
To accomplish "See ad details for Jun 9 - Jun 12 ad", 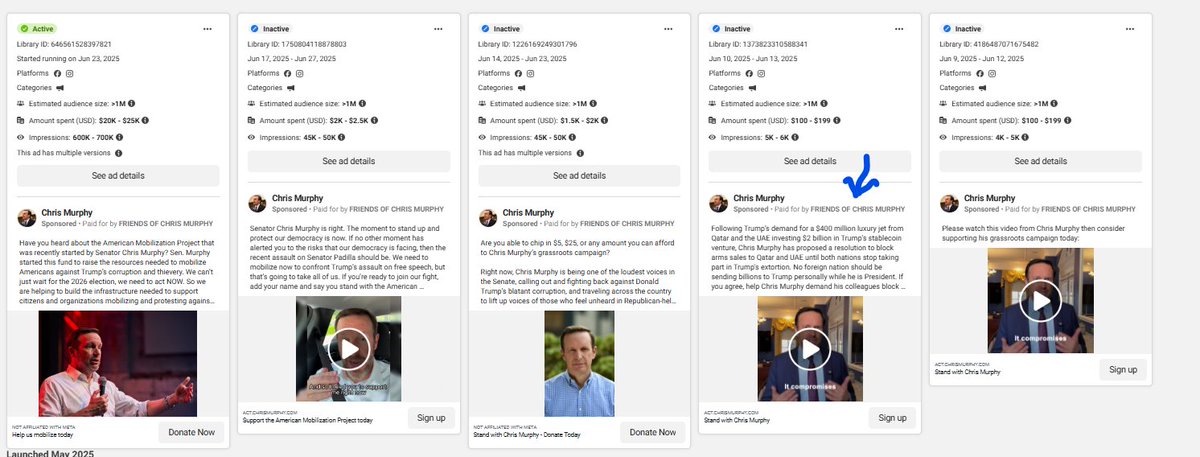I will point(1042,161).
